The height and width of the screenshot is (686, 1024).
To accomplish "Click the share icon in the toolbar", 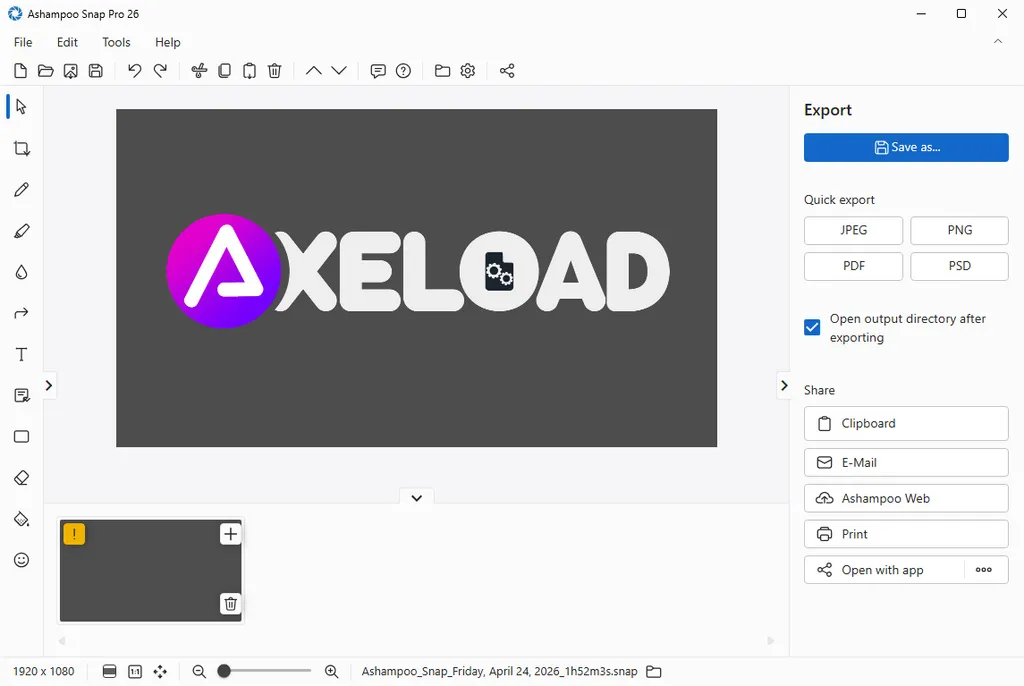I will [507, 71].
